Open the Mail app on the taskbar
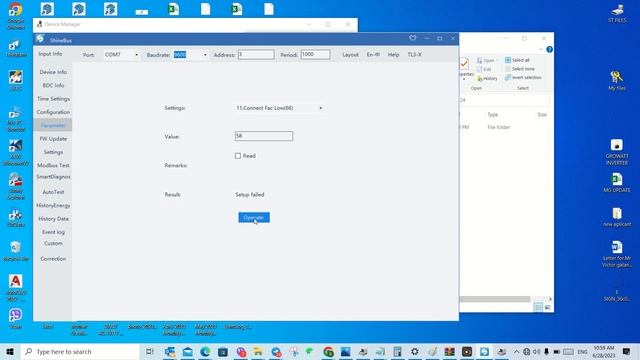 187,351
